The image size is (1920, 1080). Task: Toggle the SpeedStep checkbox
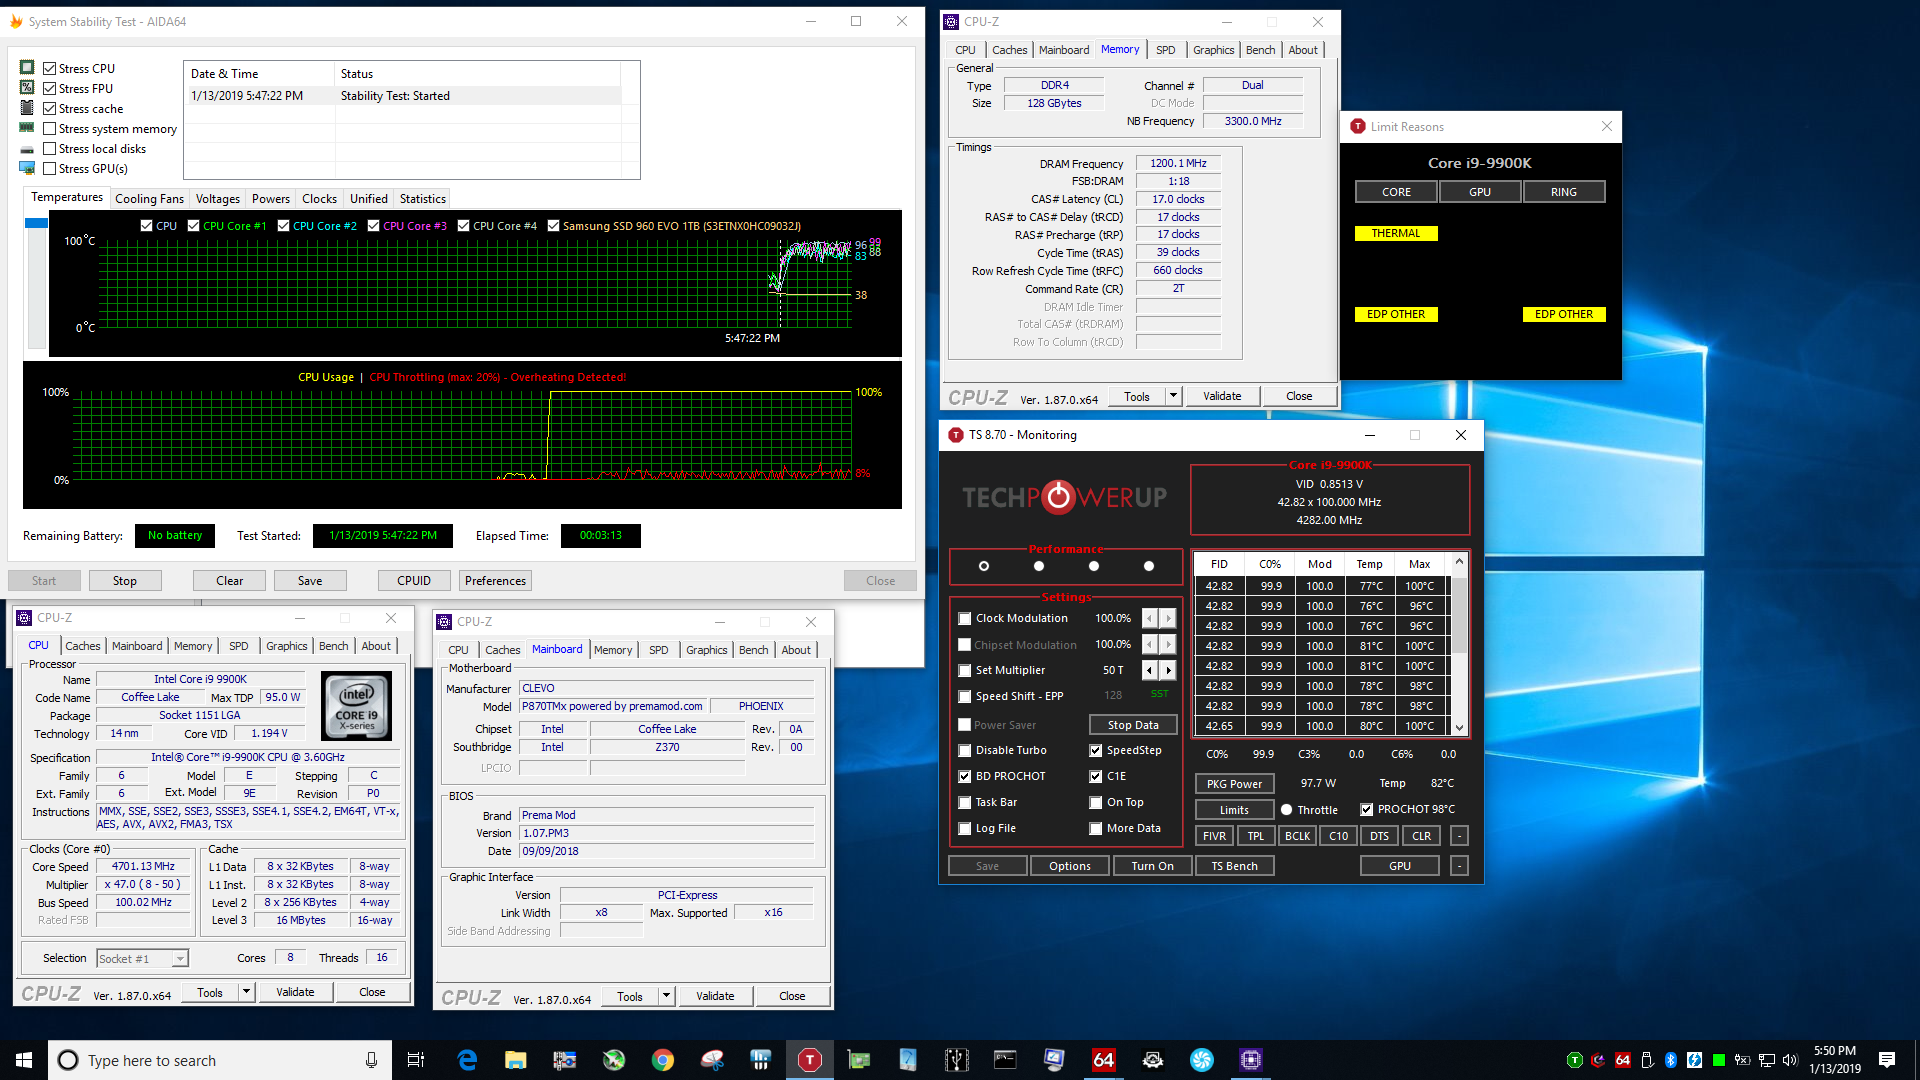(x=1096, y=750)
